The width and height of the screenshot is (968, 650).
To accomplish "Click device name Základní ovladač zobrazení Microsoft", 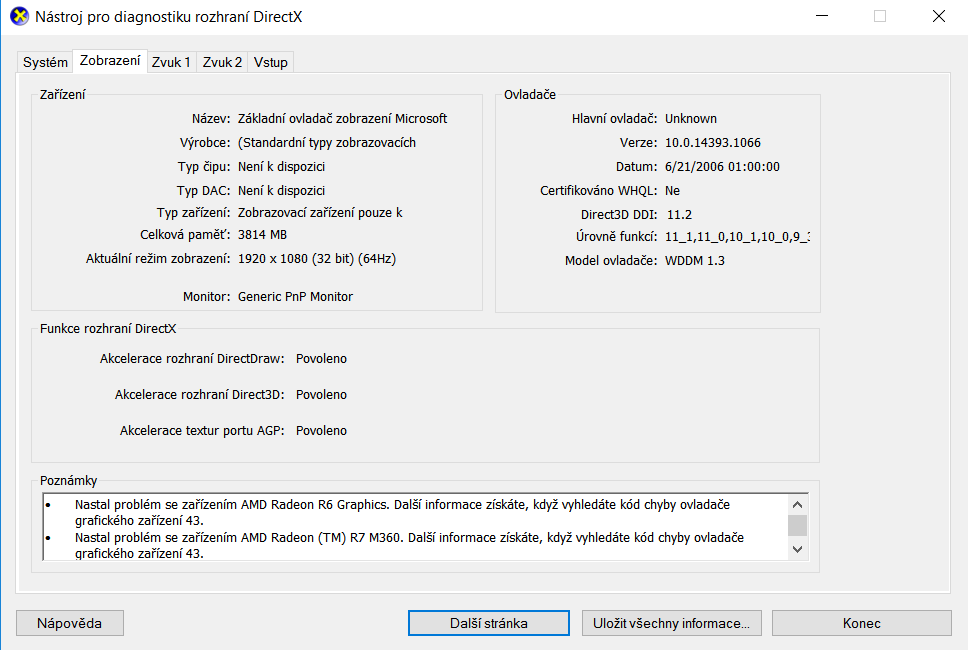I will (342, 119).
